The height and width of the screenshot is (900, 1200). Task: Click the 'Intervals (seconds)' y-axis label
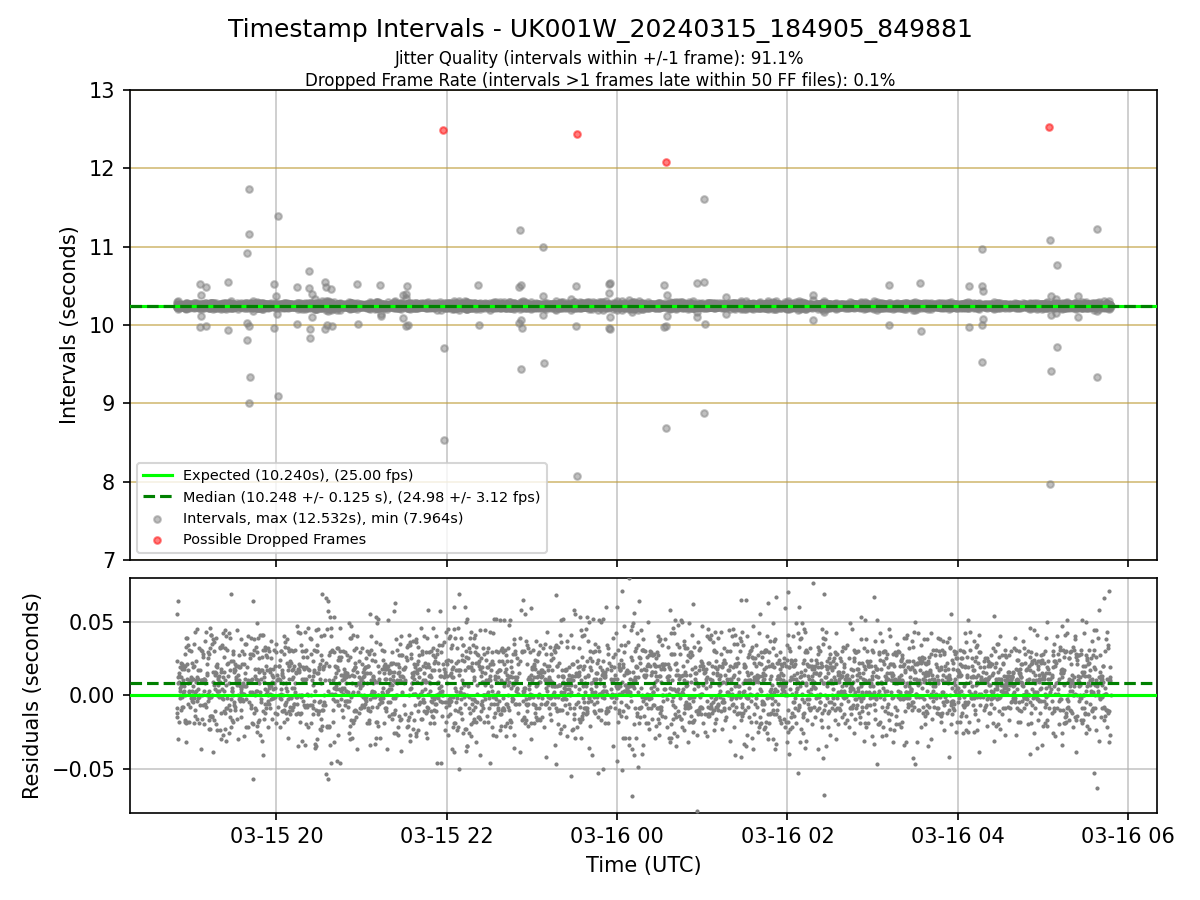[x=68, y=325]
